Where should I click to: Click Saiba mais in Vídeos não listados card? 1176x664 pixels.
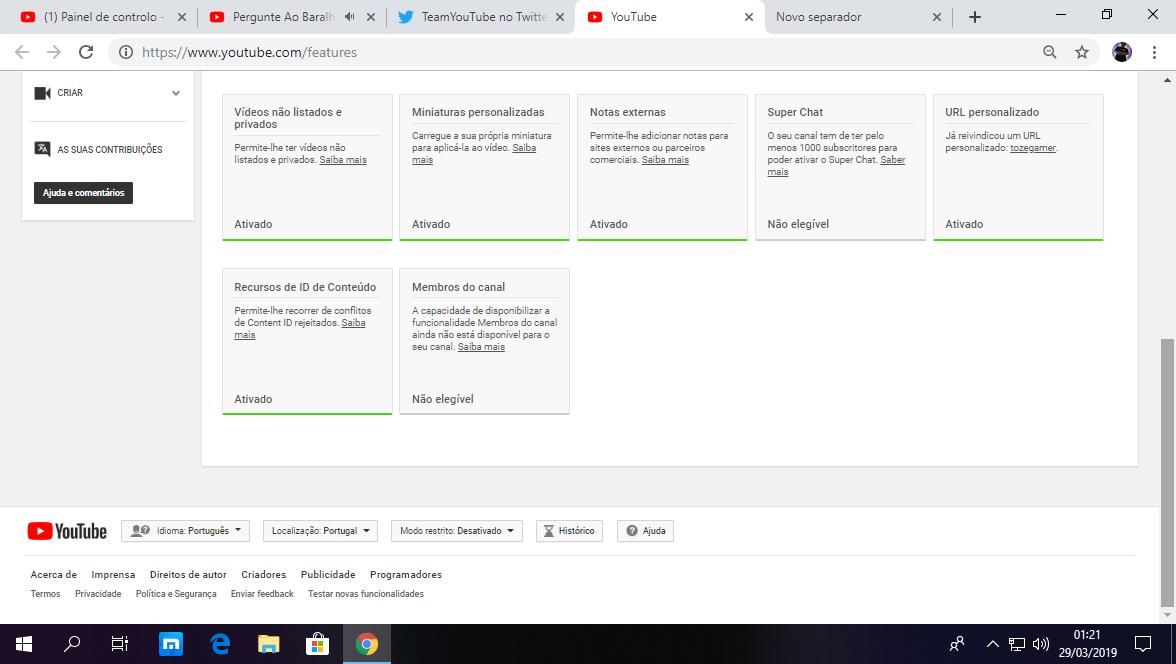pos(343,160)
